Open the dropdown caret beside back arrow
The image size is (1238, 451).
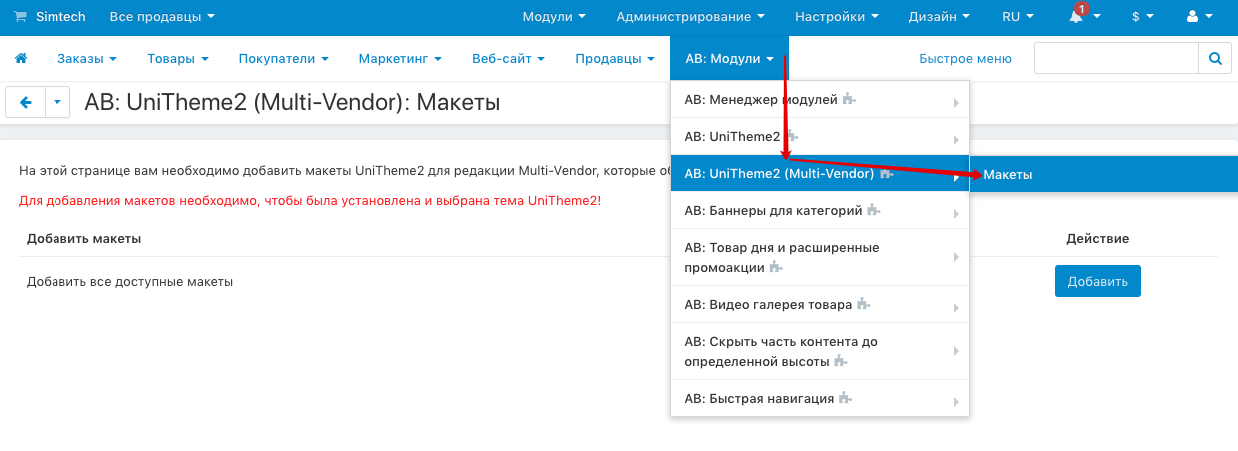click(x=58, y=102)
